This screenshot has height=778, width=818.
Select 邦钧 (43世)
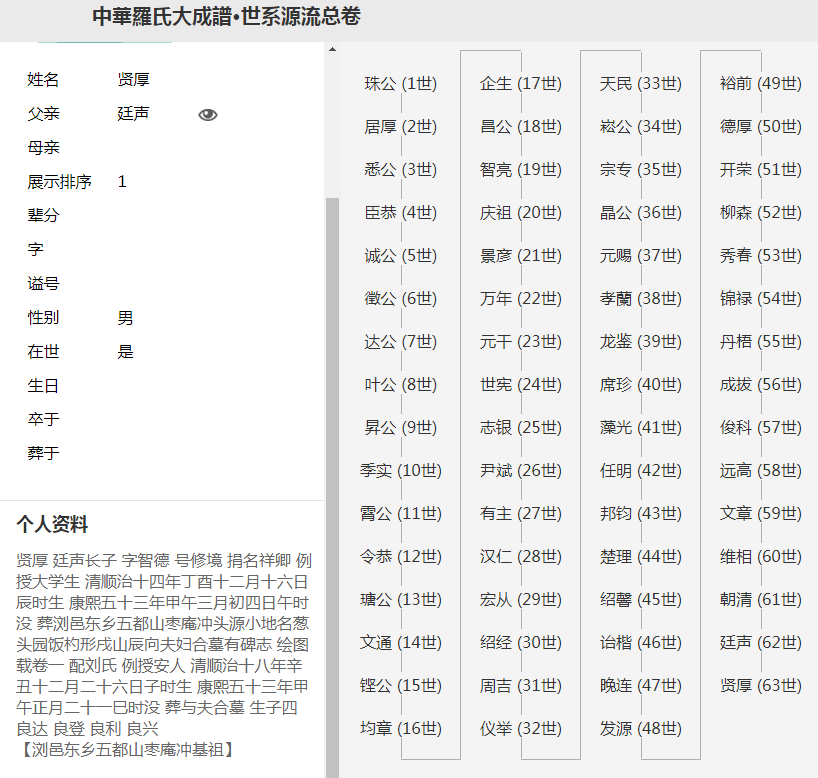[x=641, y=513]
